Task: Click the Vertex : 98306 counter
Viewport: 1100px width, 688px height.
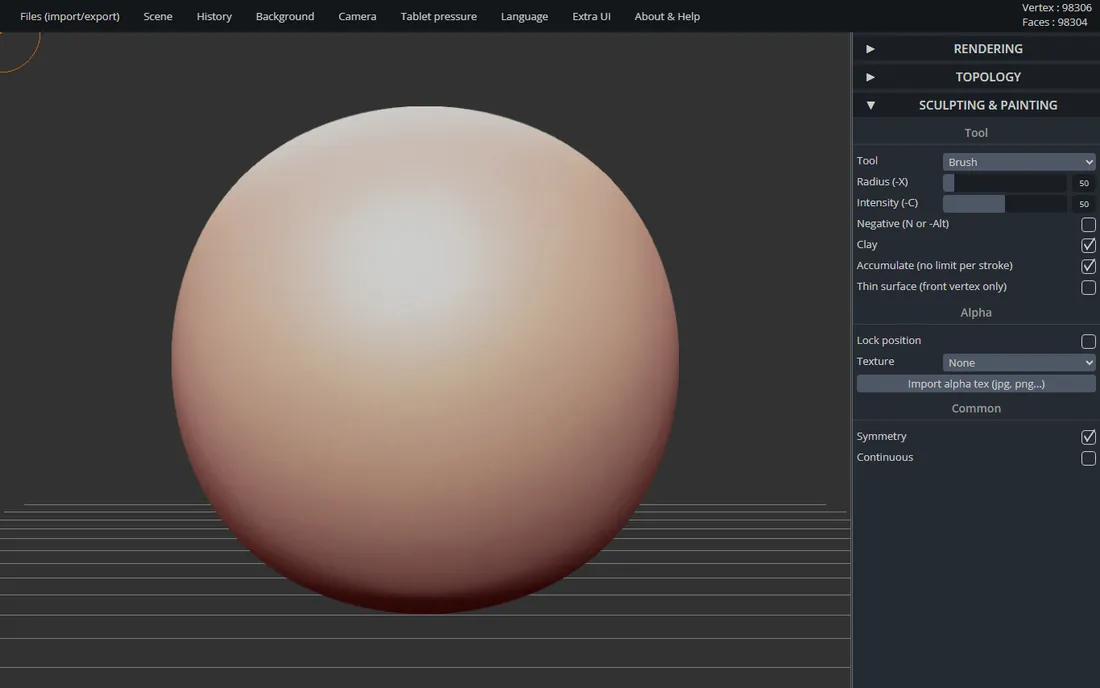Action: [1056, 8]
